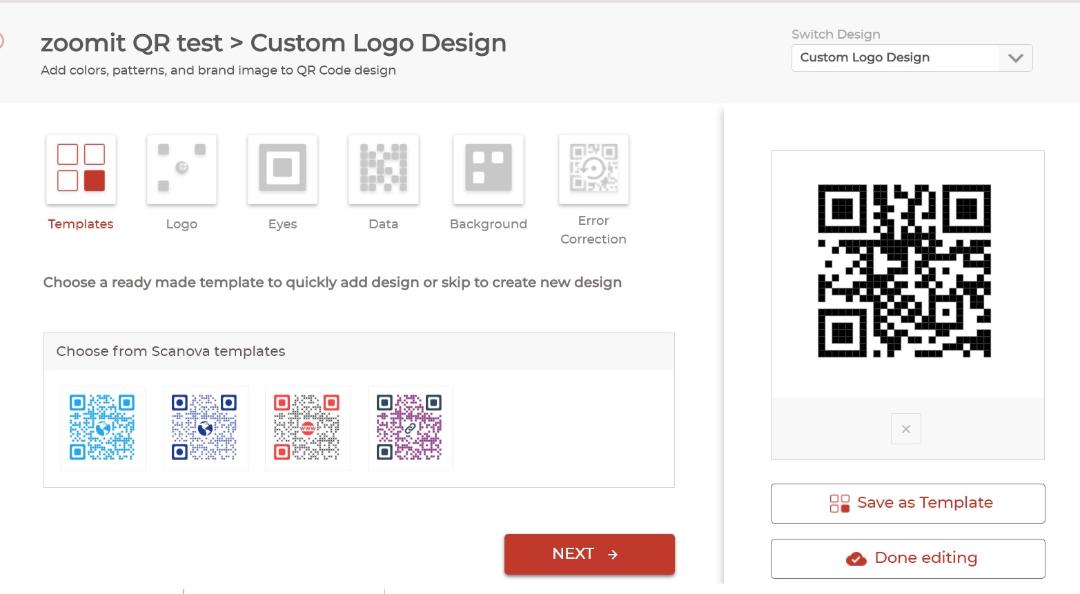Open the Data pattern step icon
The width and height of the screenshot is (1080, 594).
(384, 169)
